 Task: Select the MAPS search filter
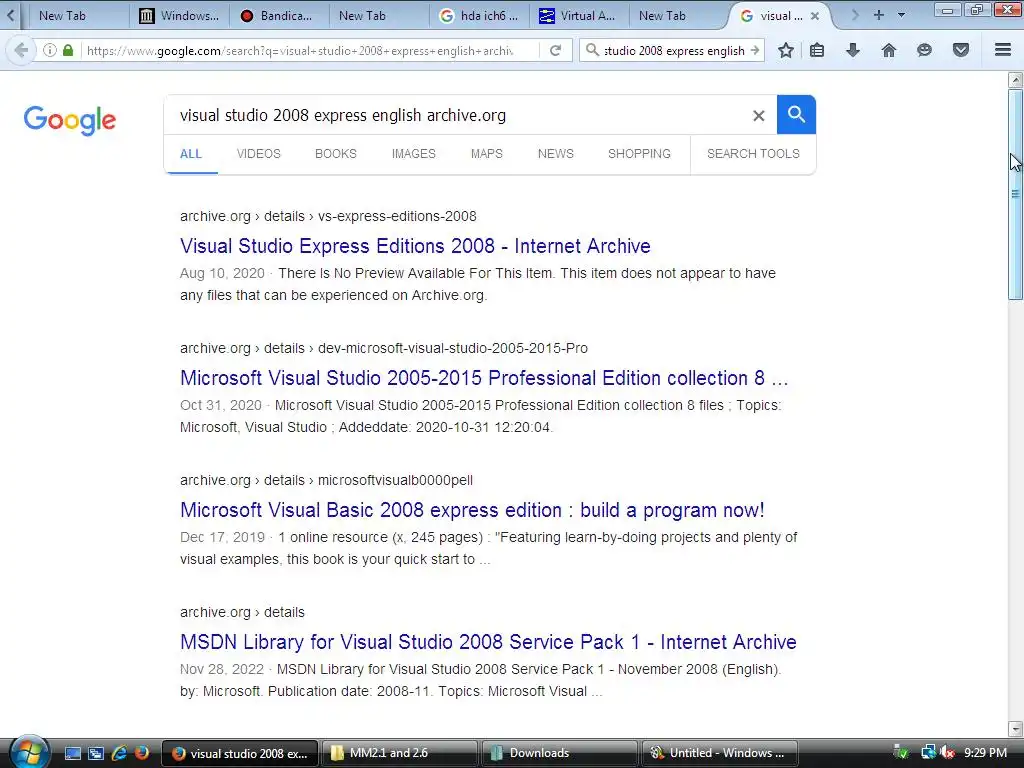click(487, 153)
